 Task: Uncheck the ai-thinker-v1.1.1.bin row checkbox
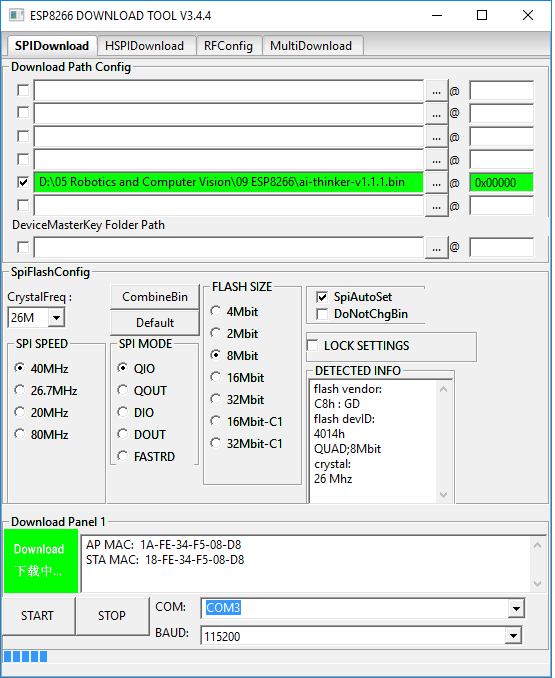[x=23, y=182]
